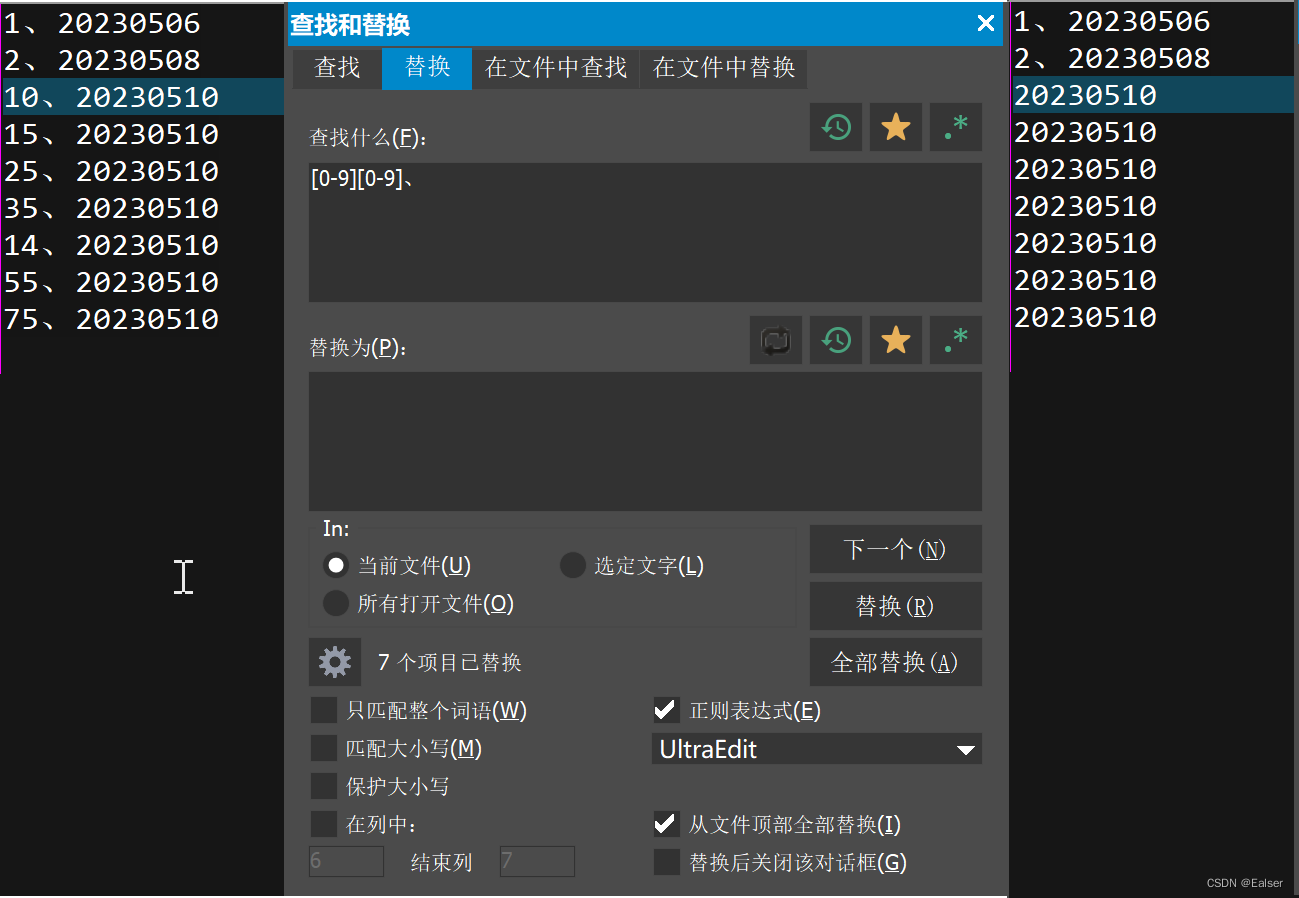This screenshot has width=1299, height=898.
Task: Click the 替换 button
Action: [895, 606]
